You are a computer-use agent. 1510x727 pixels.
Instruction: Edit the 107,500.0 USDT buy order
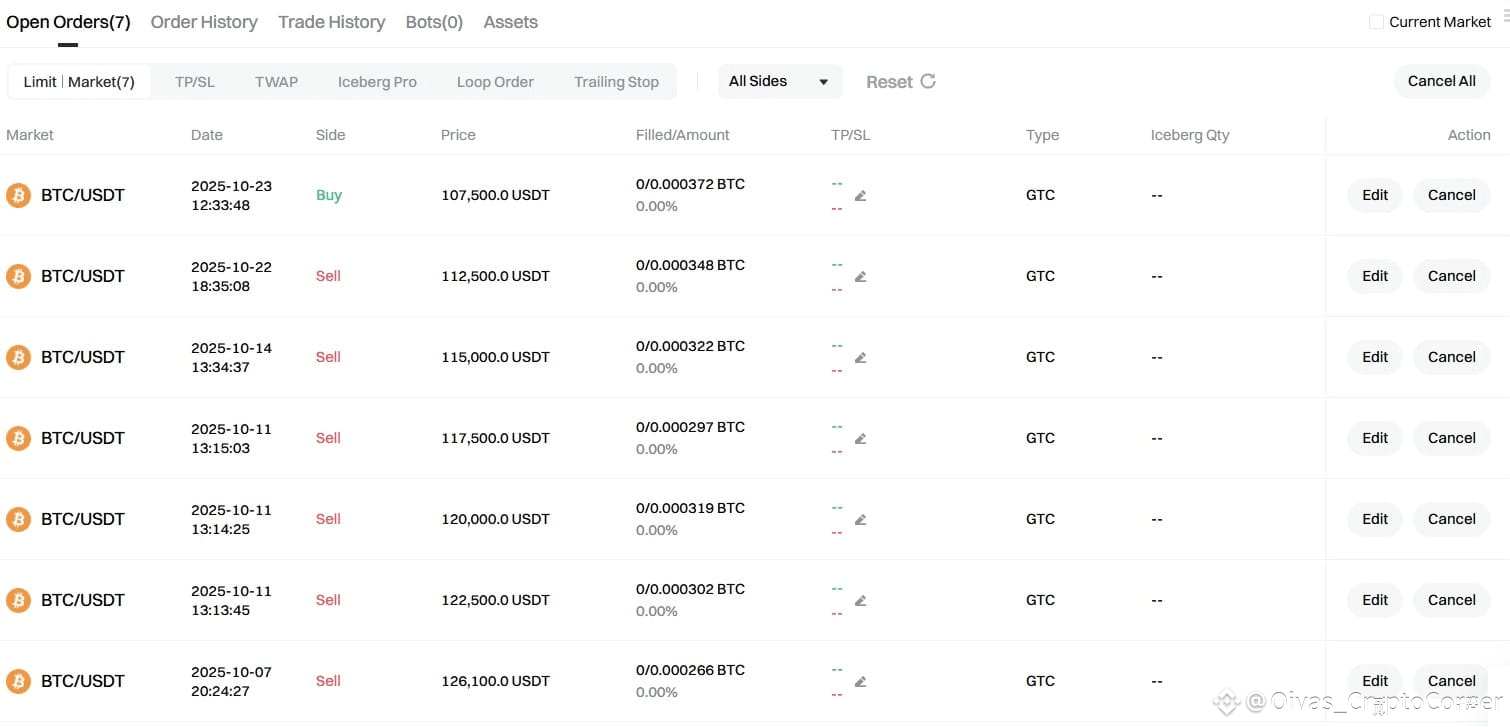(1374, 195)
